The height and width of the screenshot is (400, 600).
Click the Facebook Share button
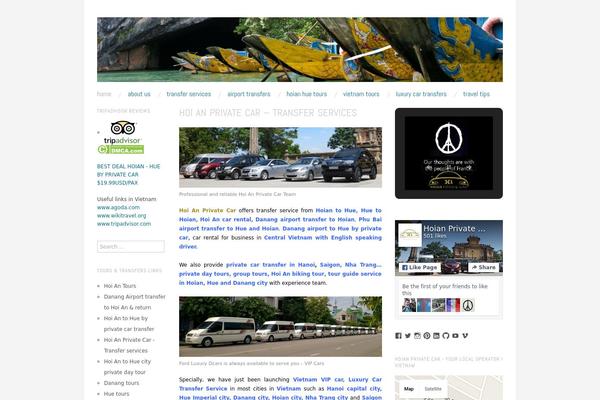(484, 267)
